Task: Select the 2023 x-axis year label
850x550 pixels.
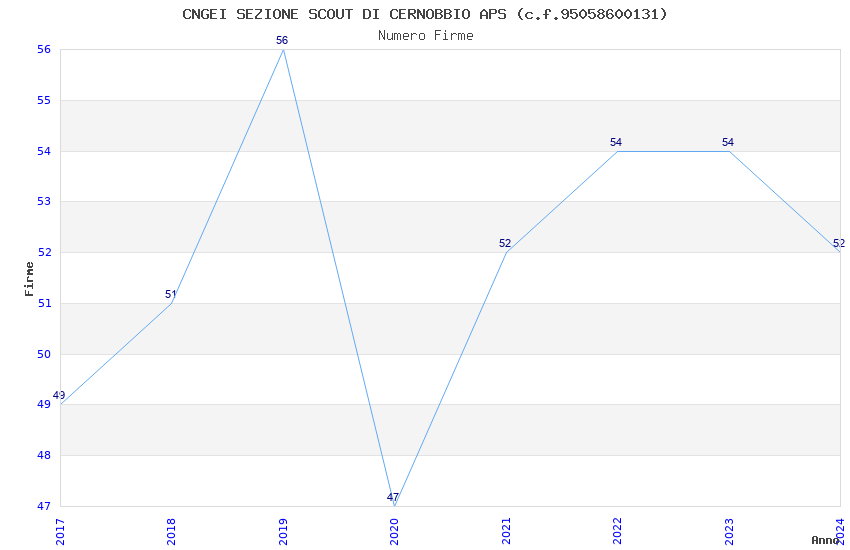Action: pos(729,532)
